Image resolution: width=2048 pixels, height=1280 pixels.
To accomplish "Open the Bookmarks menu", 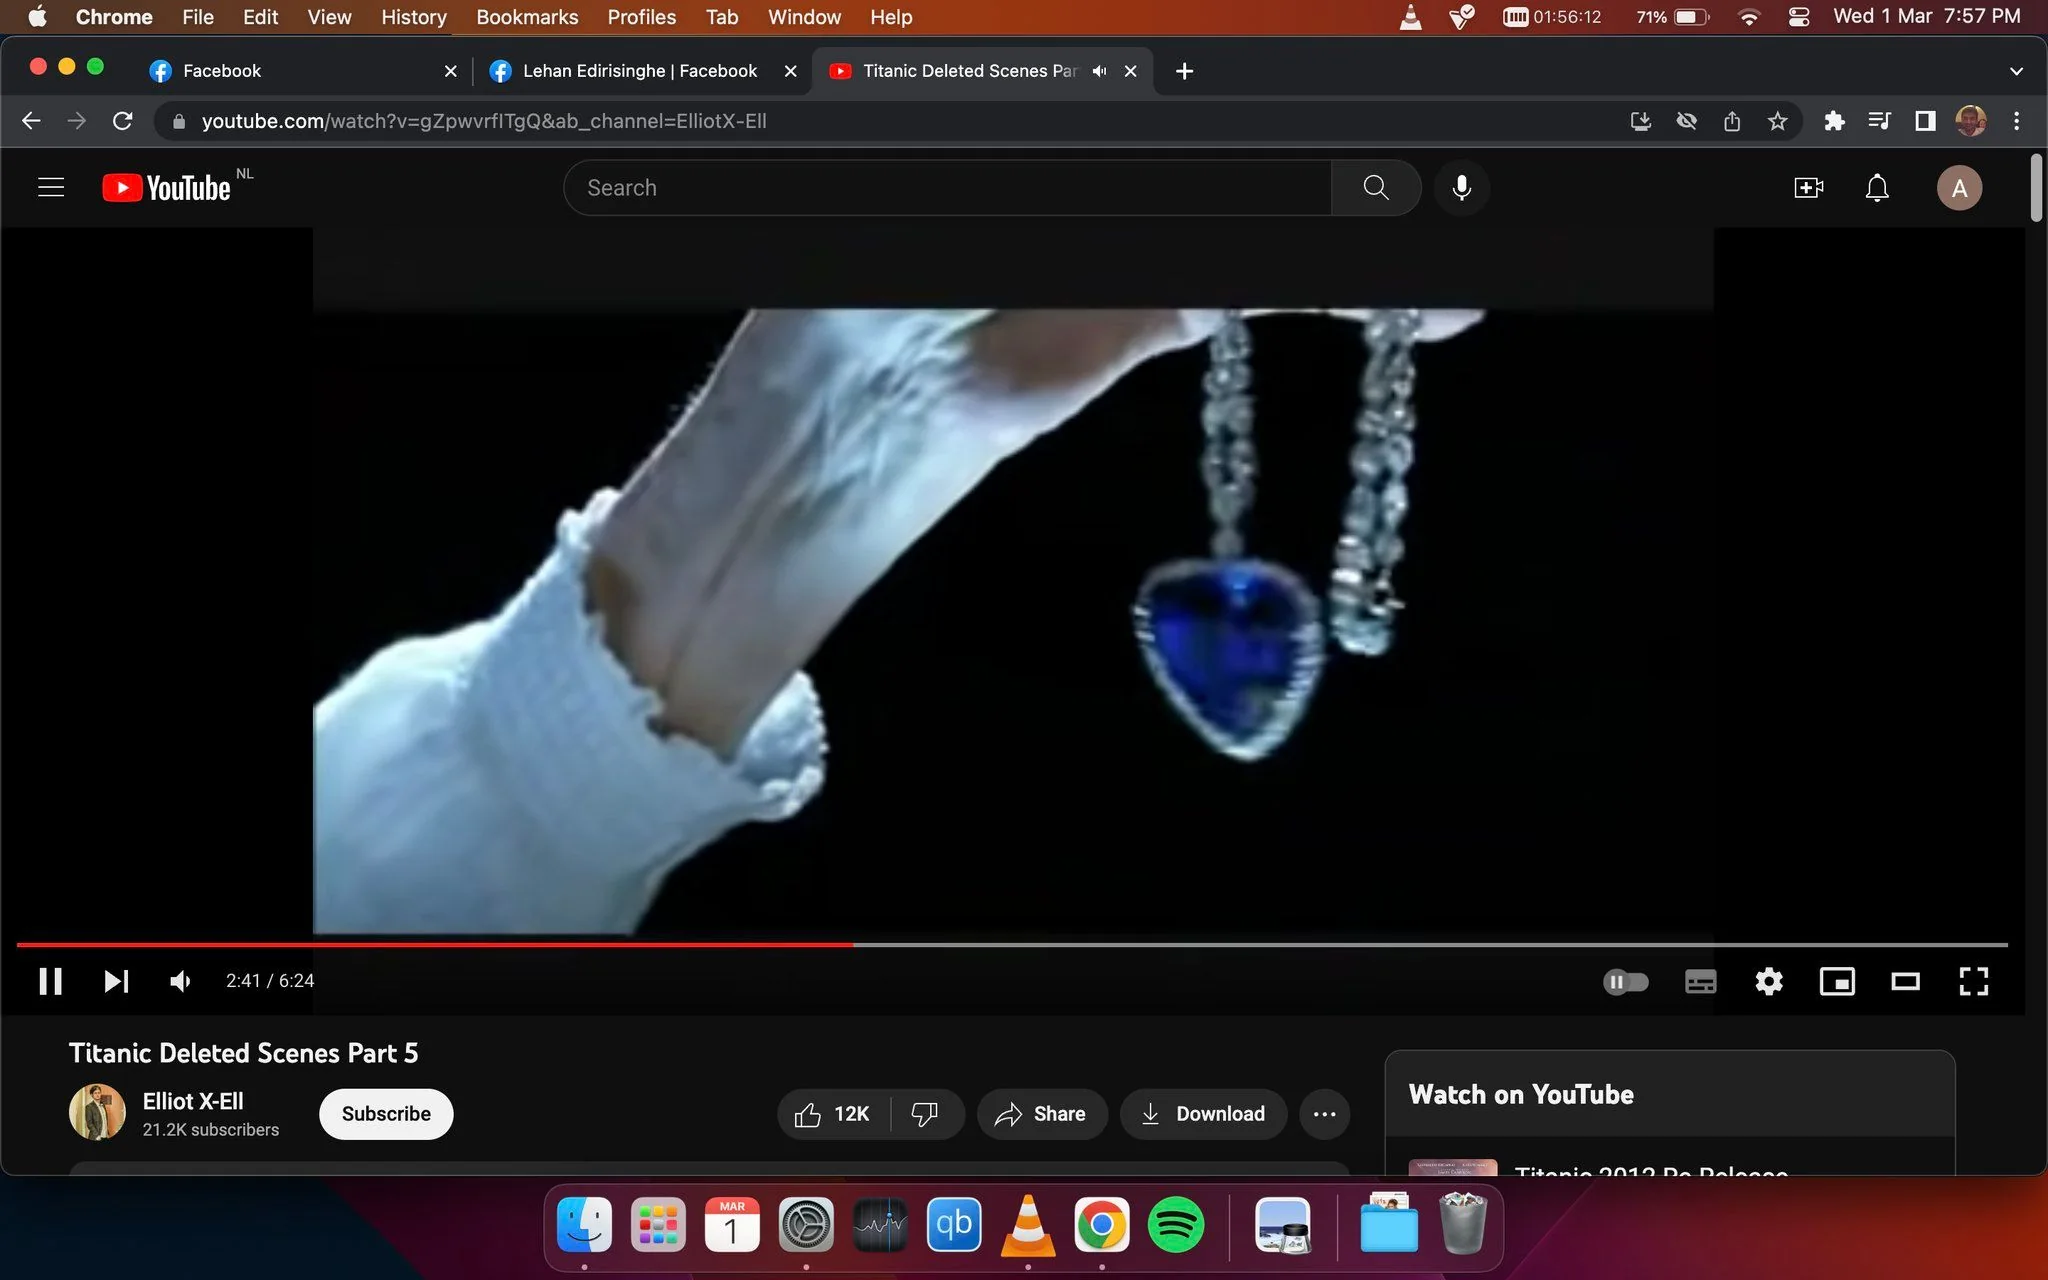I will click(x=527, y=17).
